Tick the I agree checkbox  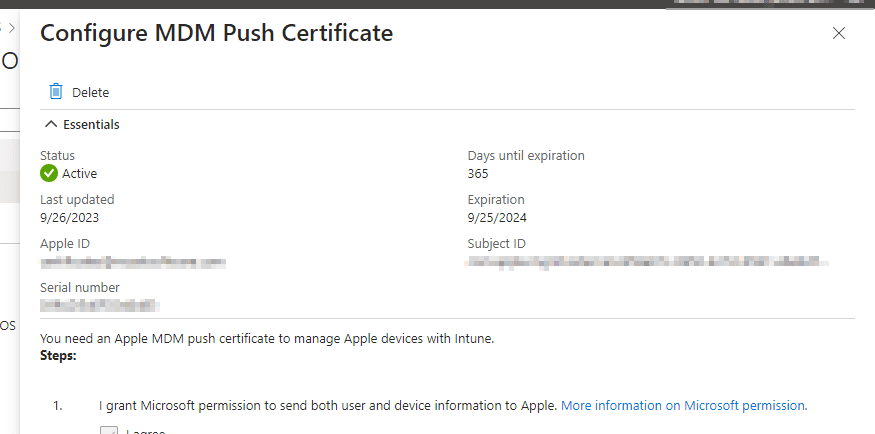coord(109,431)
